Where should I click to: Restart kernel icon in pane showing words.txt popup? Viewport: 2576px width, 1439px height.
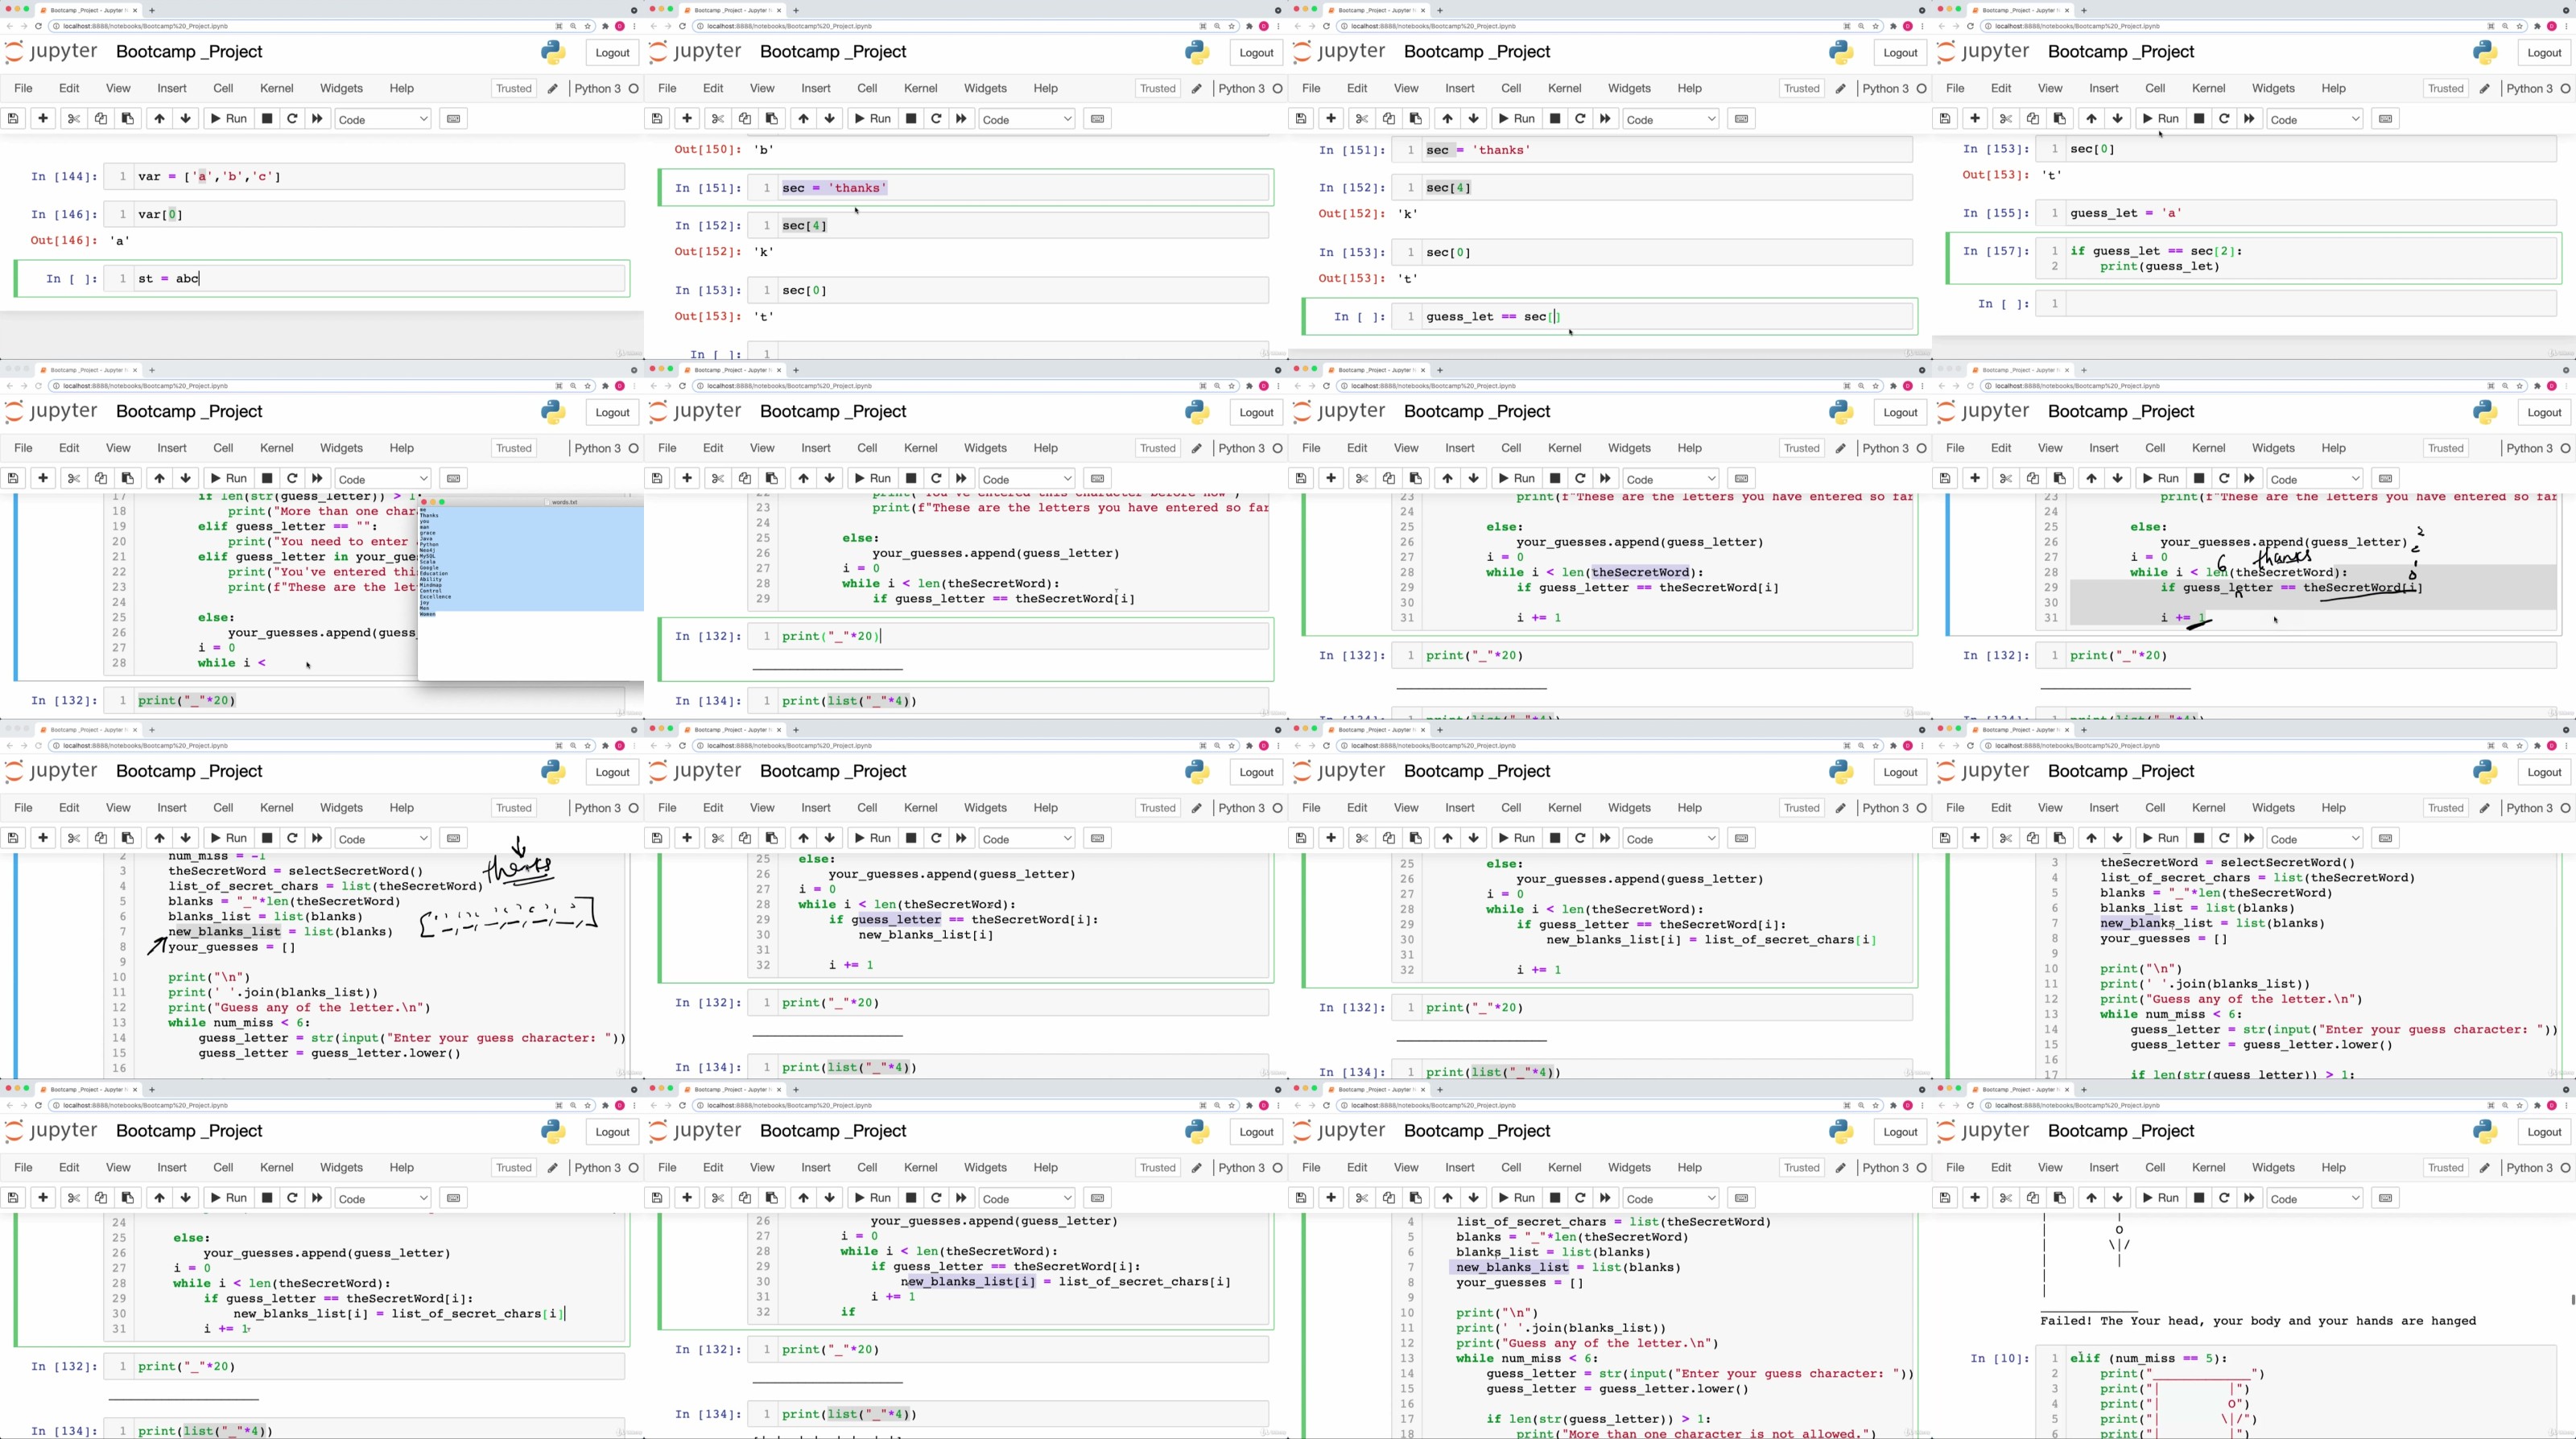click(x=292, y=479)
